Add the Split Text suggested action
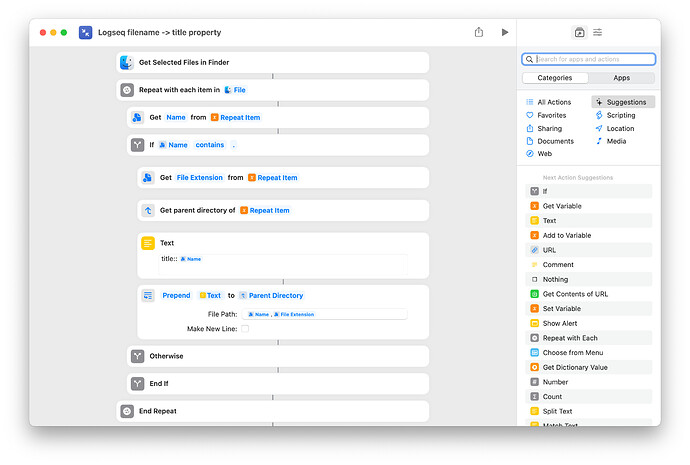690x465 pixels. point(589,411)
